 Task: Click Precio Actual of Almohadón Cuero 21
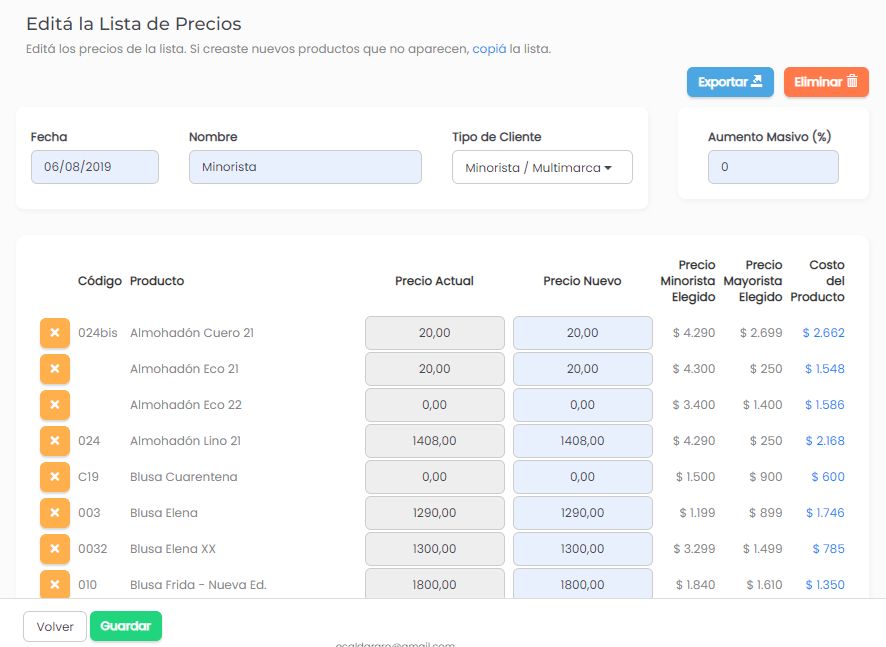click(435, 333)
